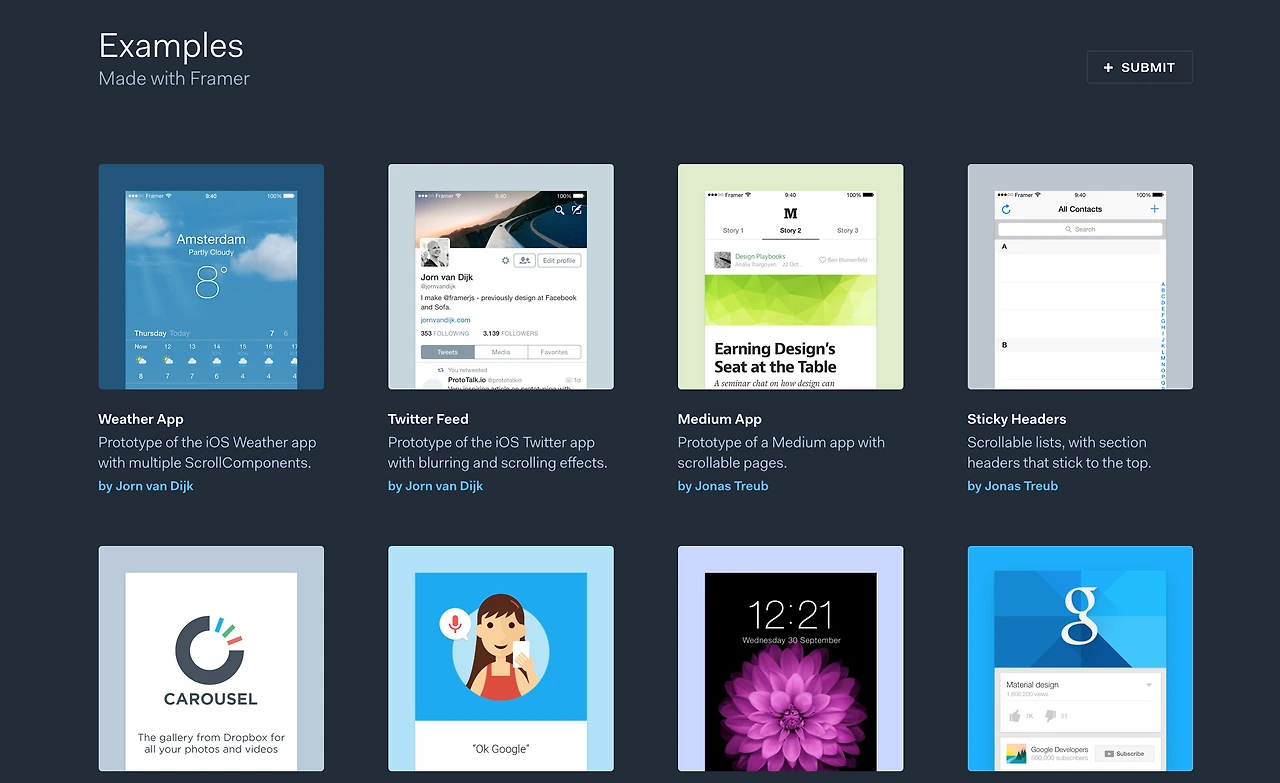Click the thumbs down icon in Material preview
Viewport: 1280px width, 783px height.
(1050, 715)
